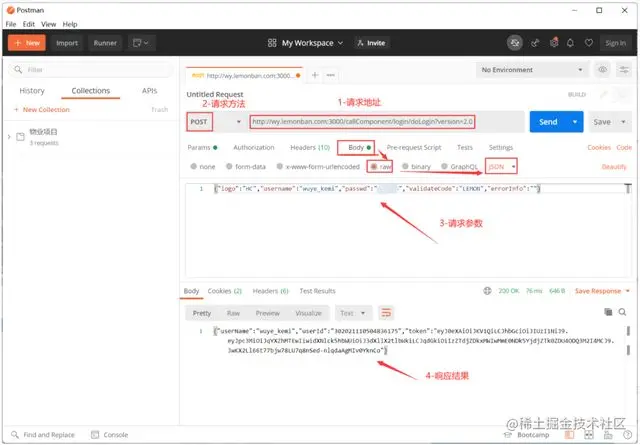Open the environment quick look eye icon
640x445 pixels.
(x=602, y=70)
